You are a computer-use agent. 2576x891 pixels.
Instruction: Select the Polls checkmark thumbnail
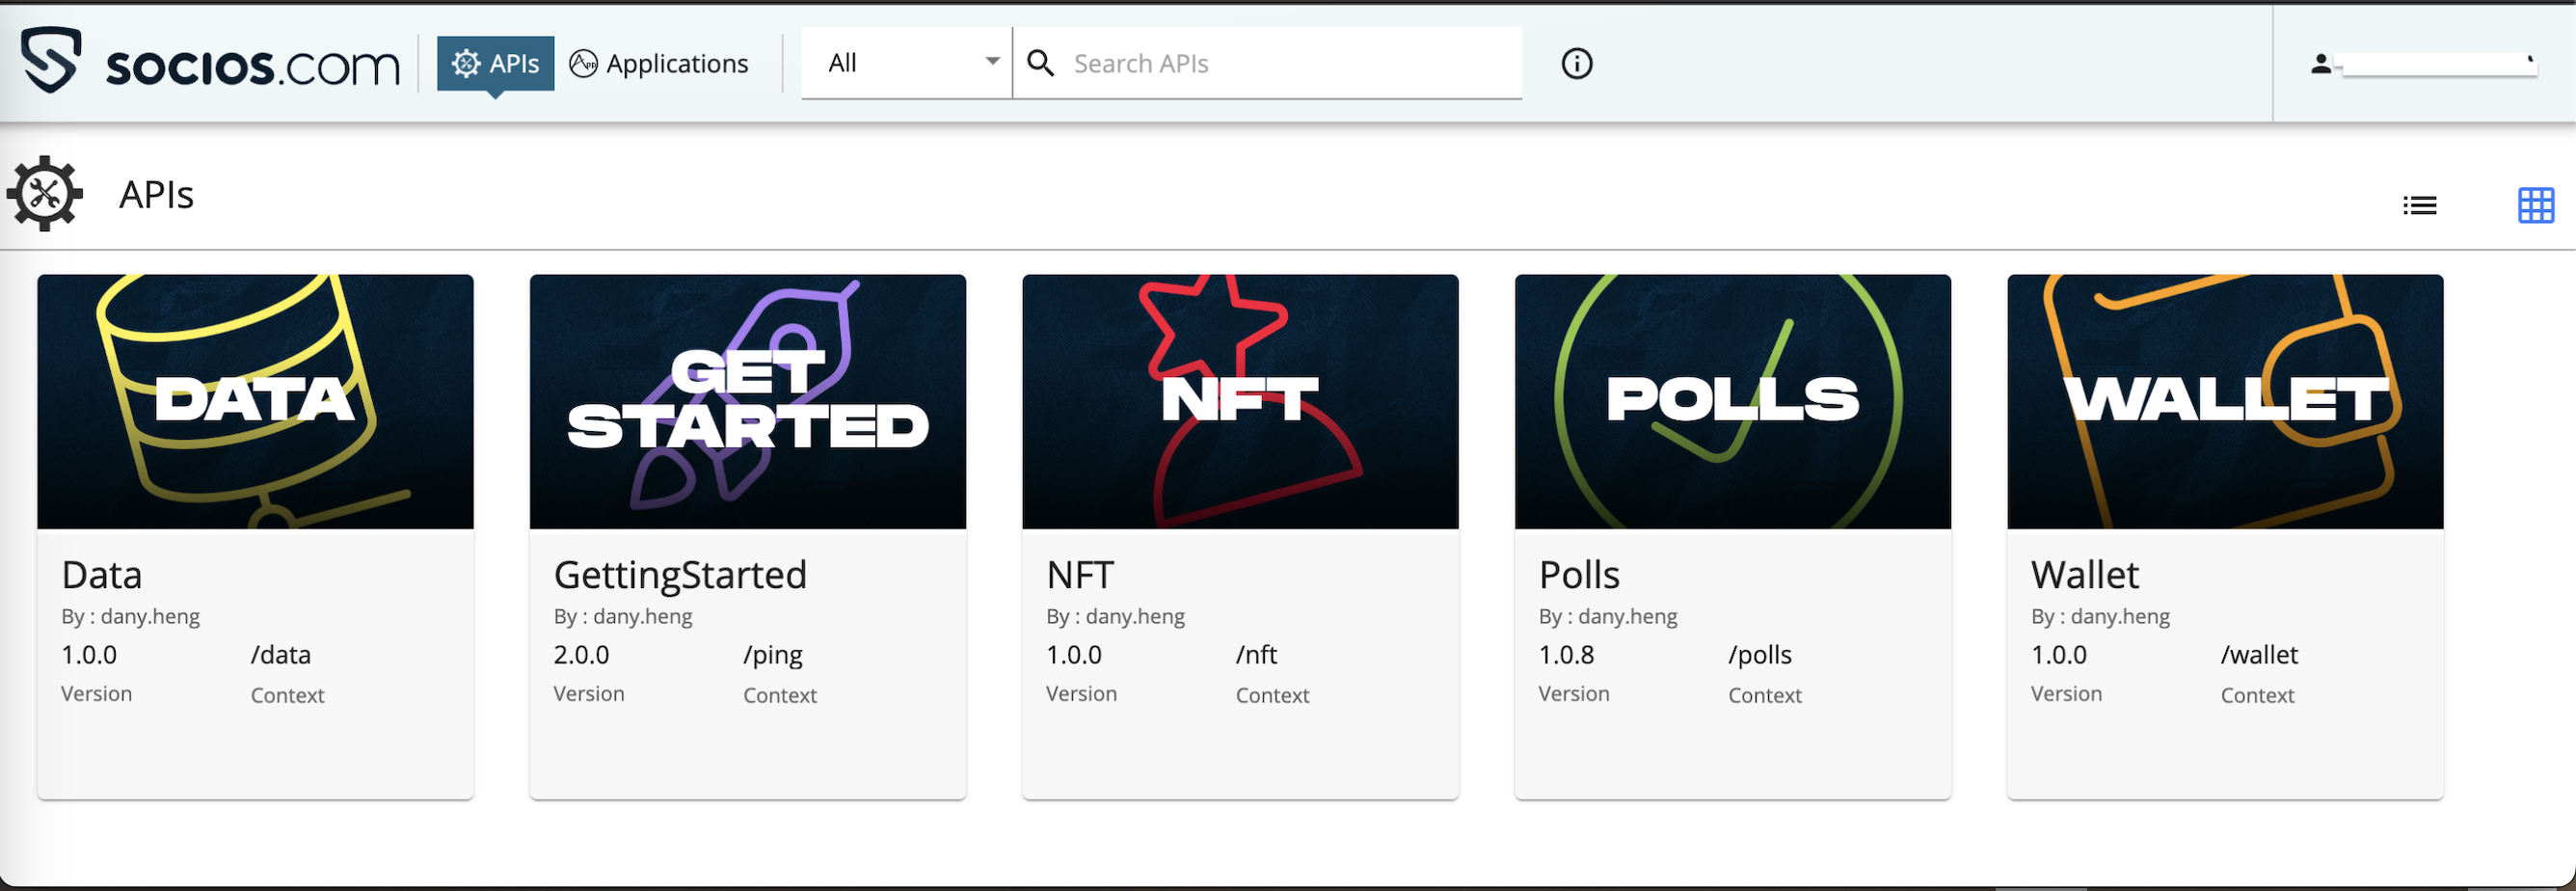(1732, 401)
